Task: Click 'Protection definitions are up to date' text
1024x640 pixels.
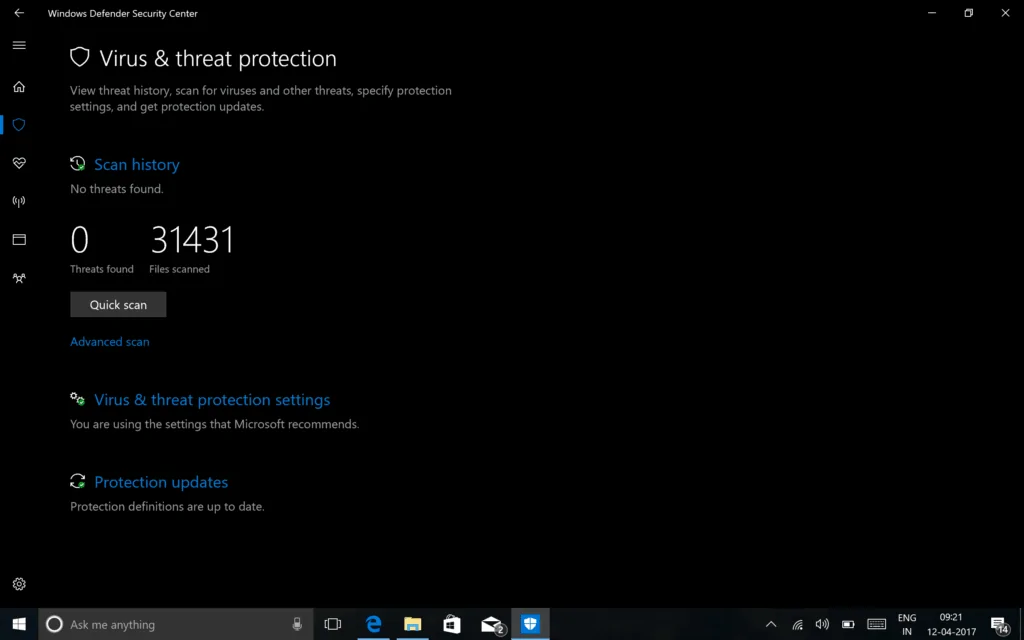Action: click(167, 506)
